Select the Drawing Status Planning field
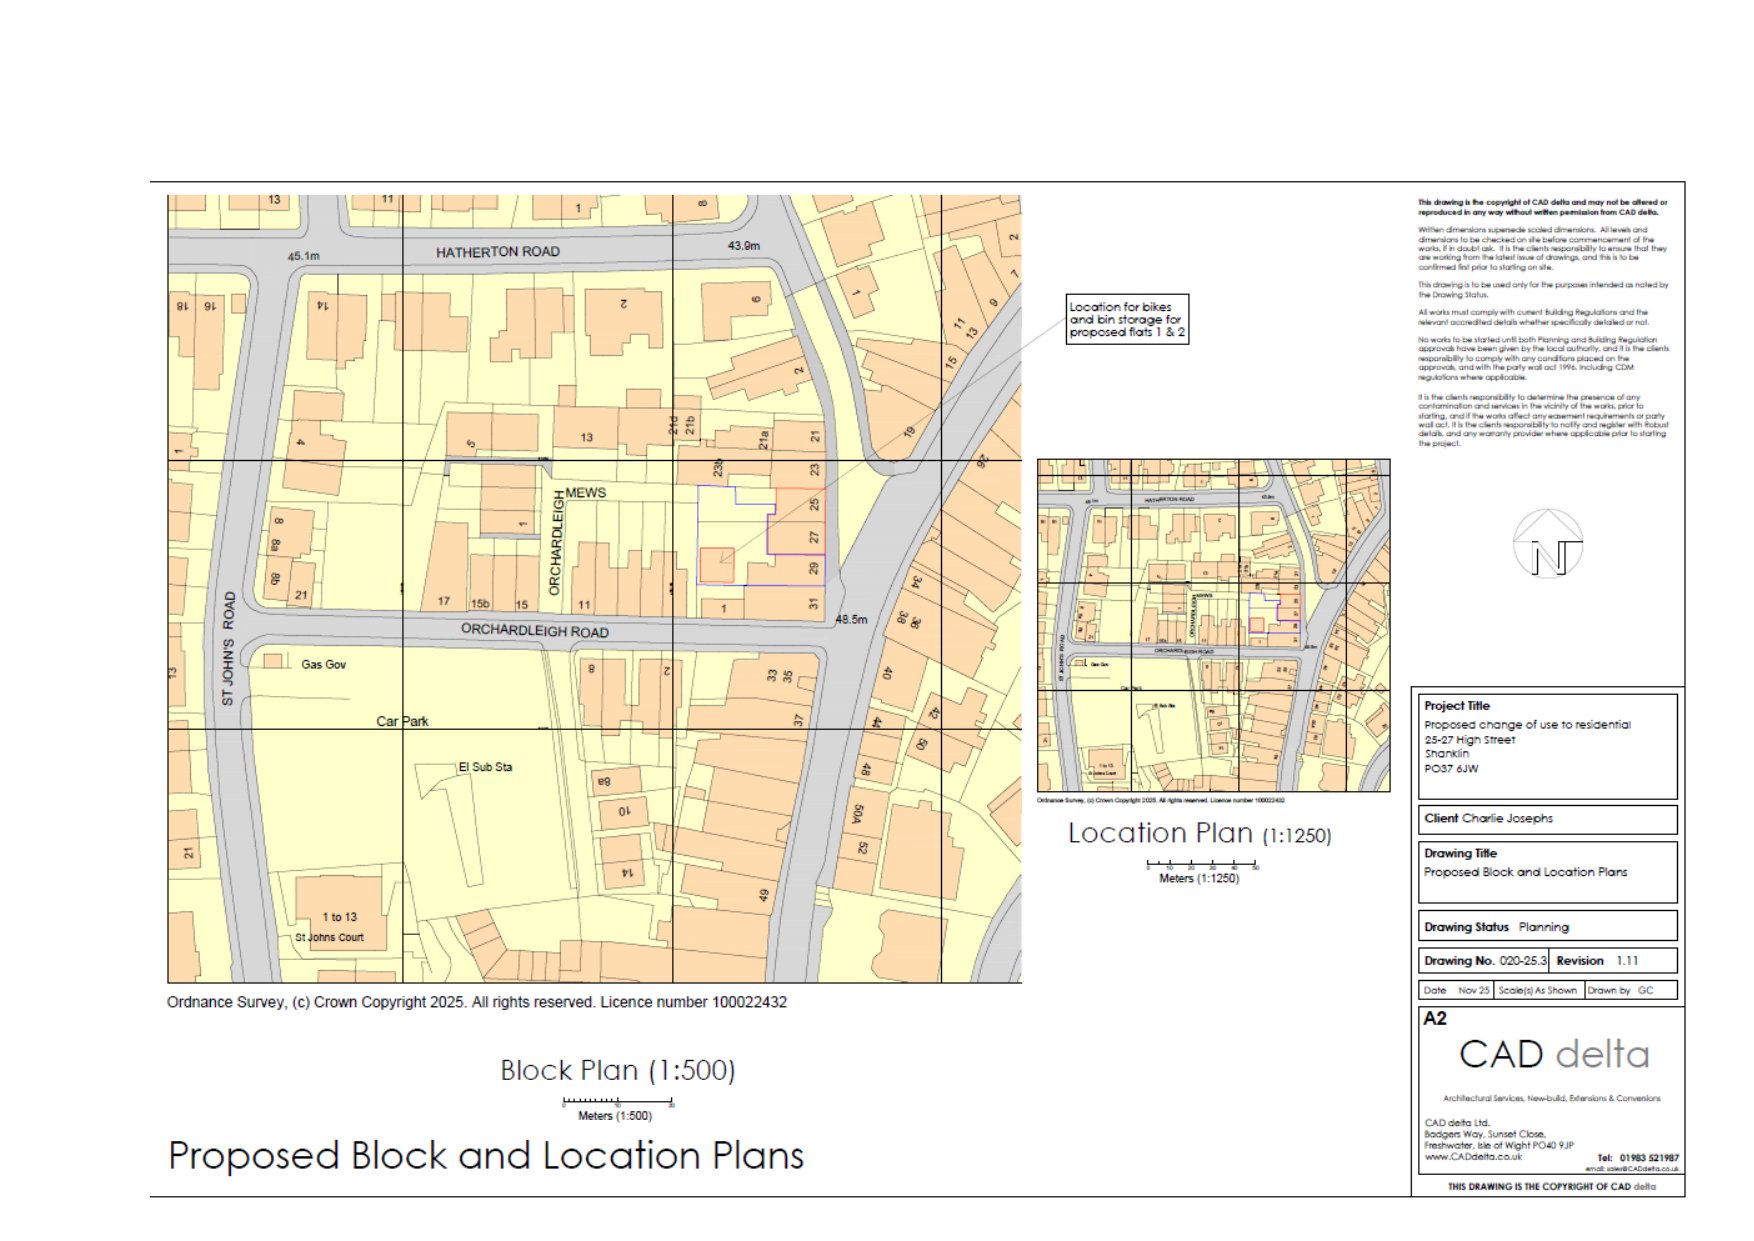This screenshot has height=1241, width=1754. 1546,927
